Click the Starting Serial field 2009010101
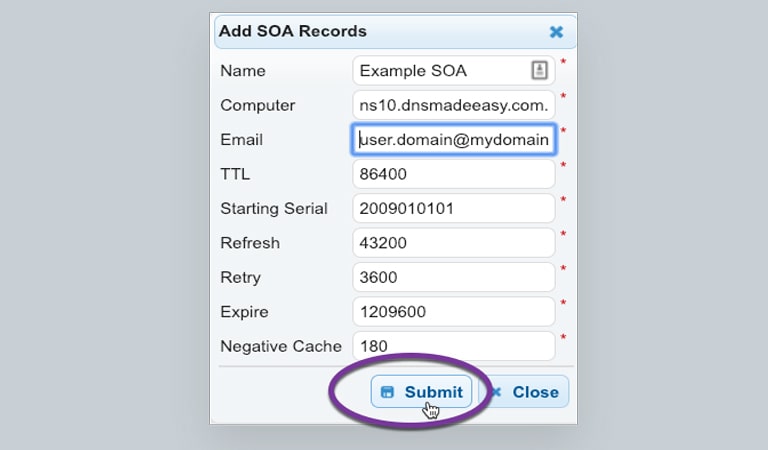 click(454, 208)
